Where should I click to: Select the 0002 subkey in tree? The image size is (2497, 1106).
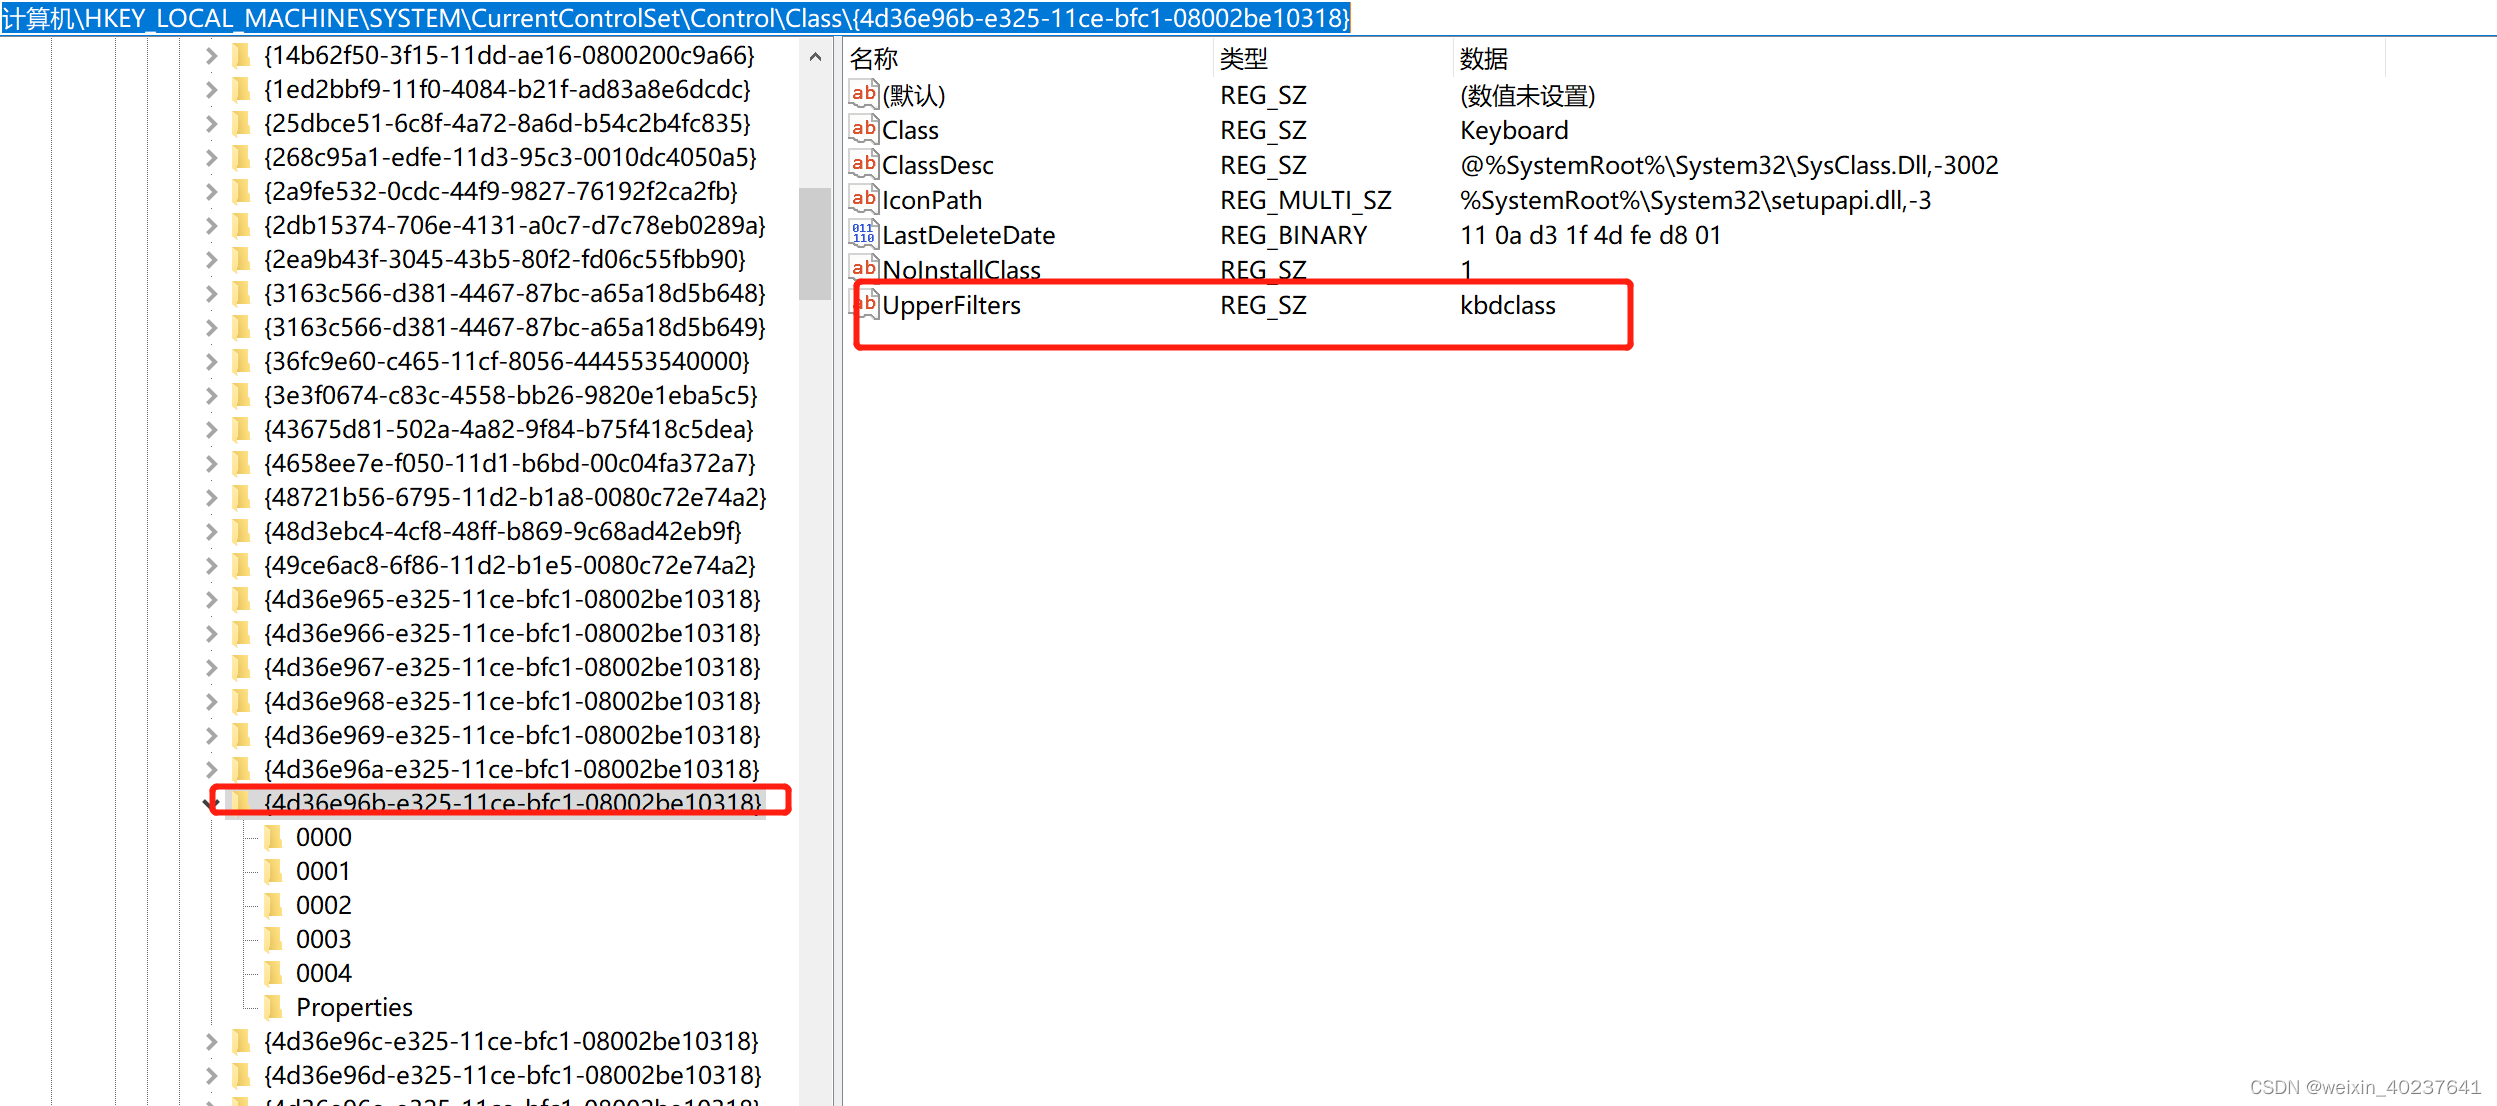pyautogui.click(x=323, y=905)
